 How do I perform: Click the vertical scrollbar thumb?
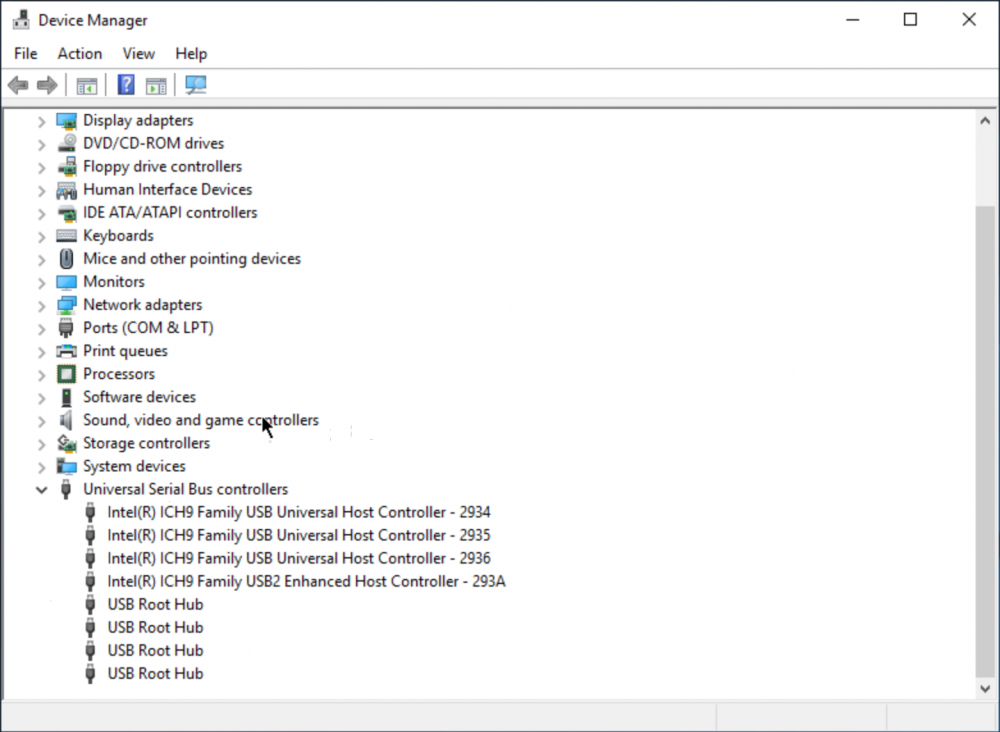[x=985, y=442]
